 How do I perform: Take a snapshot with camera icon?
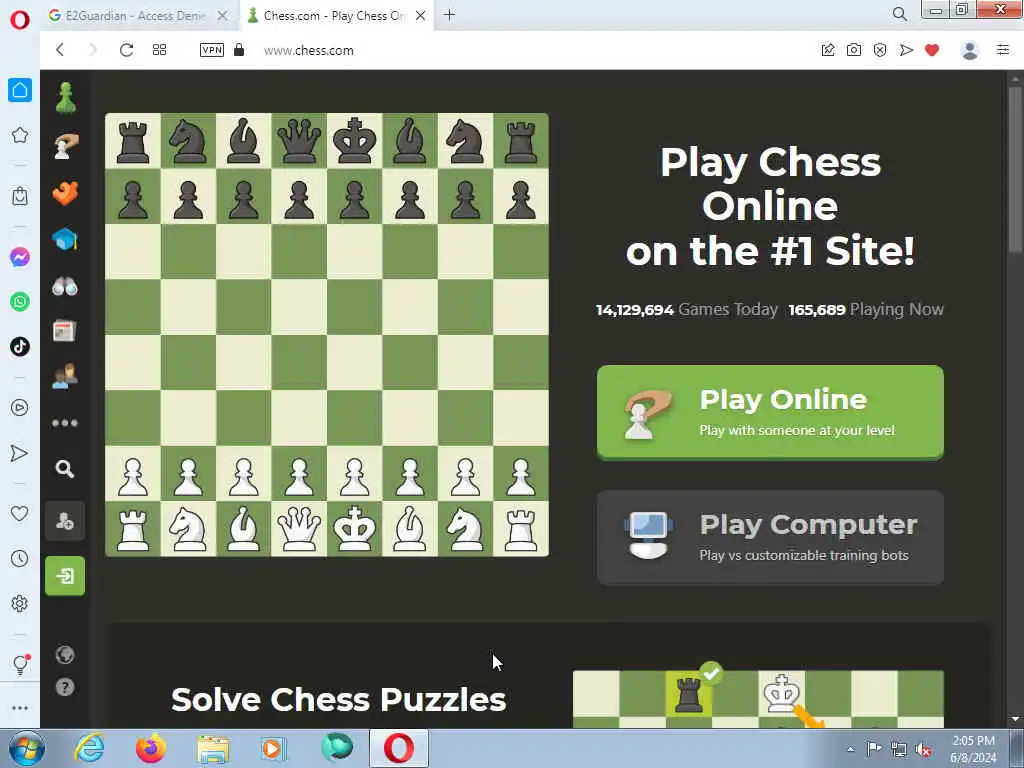coord(854,50)
